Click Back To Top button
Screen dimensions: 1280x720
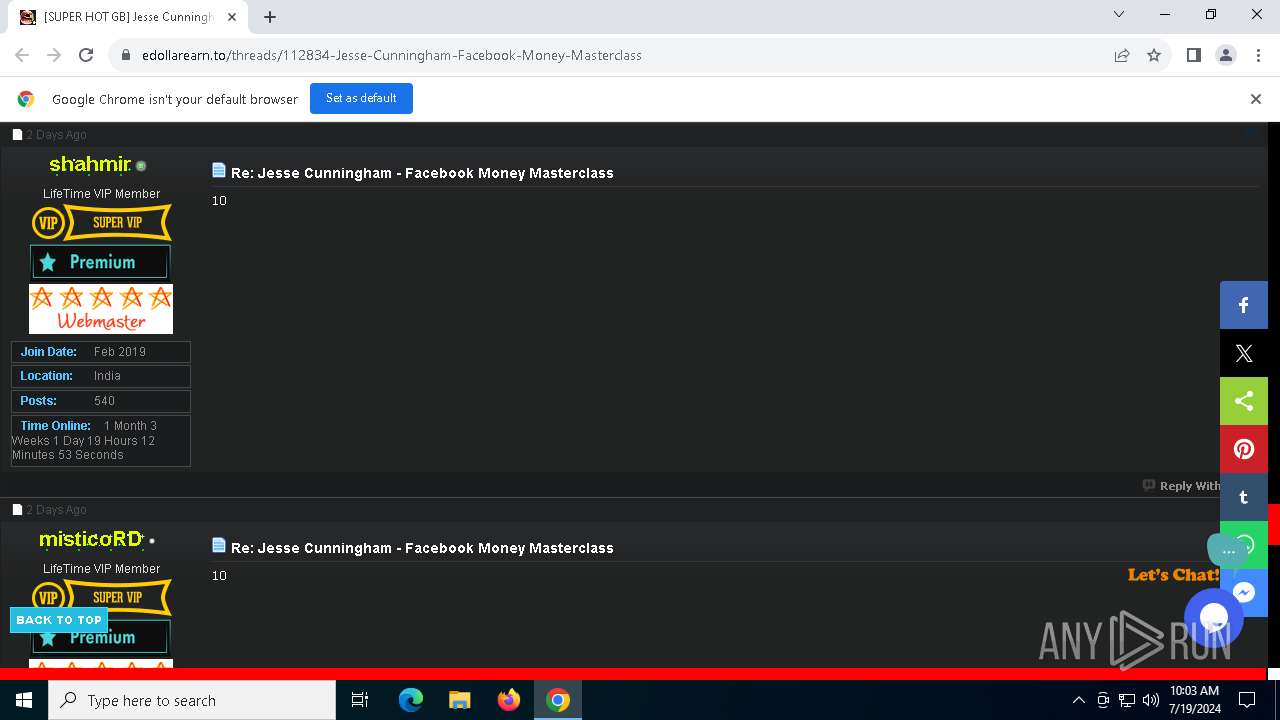[59, 620]
